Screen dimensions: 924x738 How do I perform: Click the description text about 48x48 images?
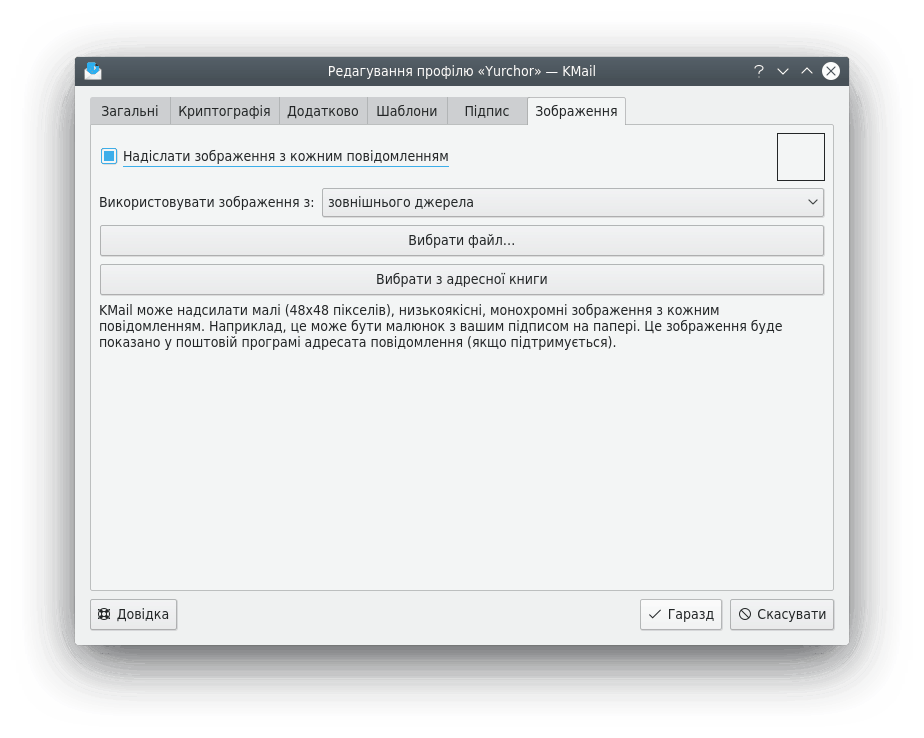[440, 326]
